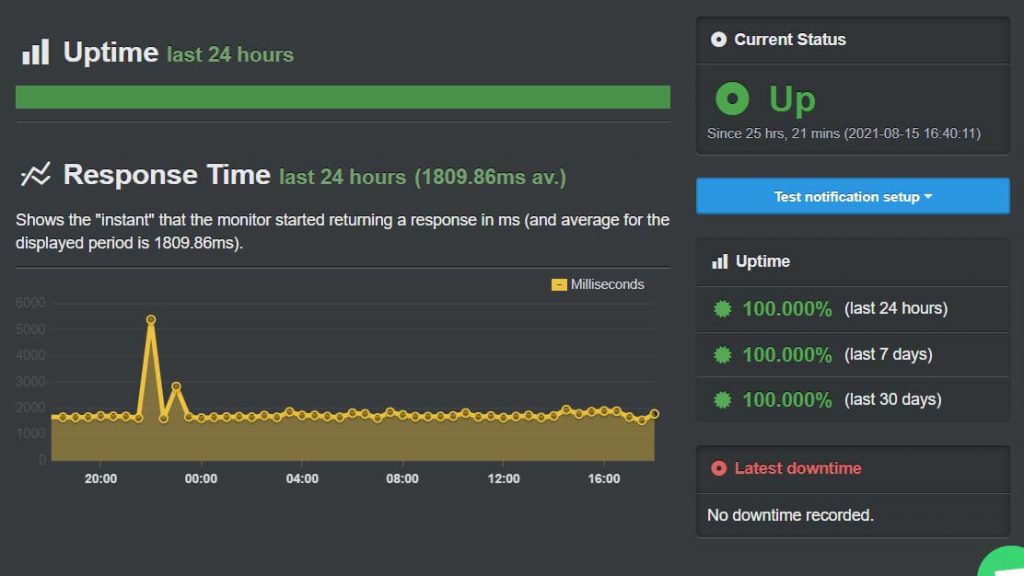
Task: Click the tallest spike on the response chart
Action: (x=151, y=319)
